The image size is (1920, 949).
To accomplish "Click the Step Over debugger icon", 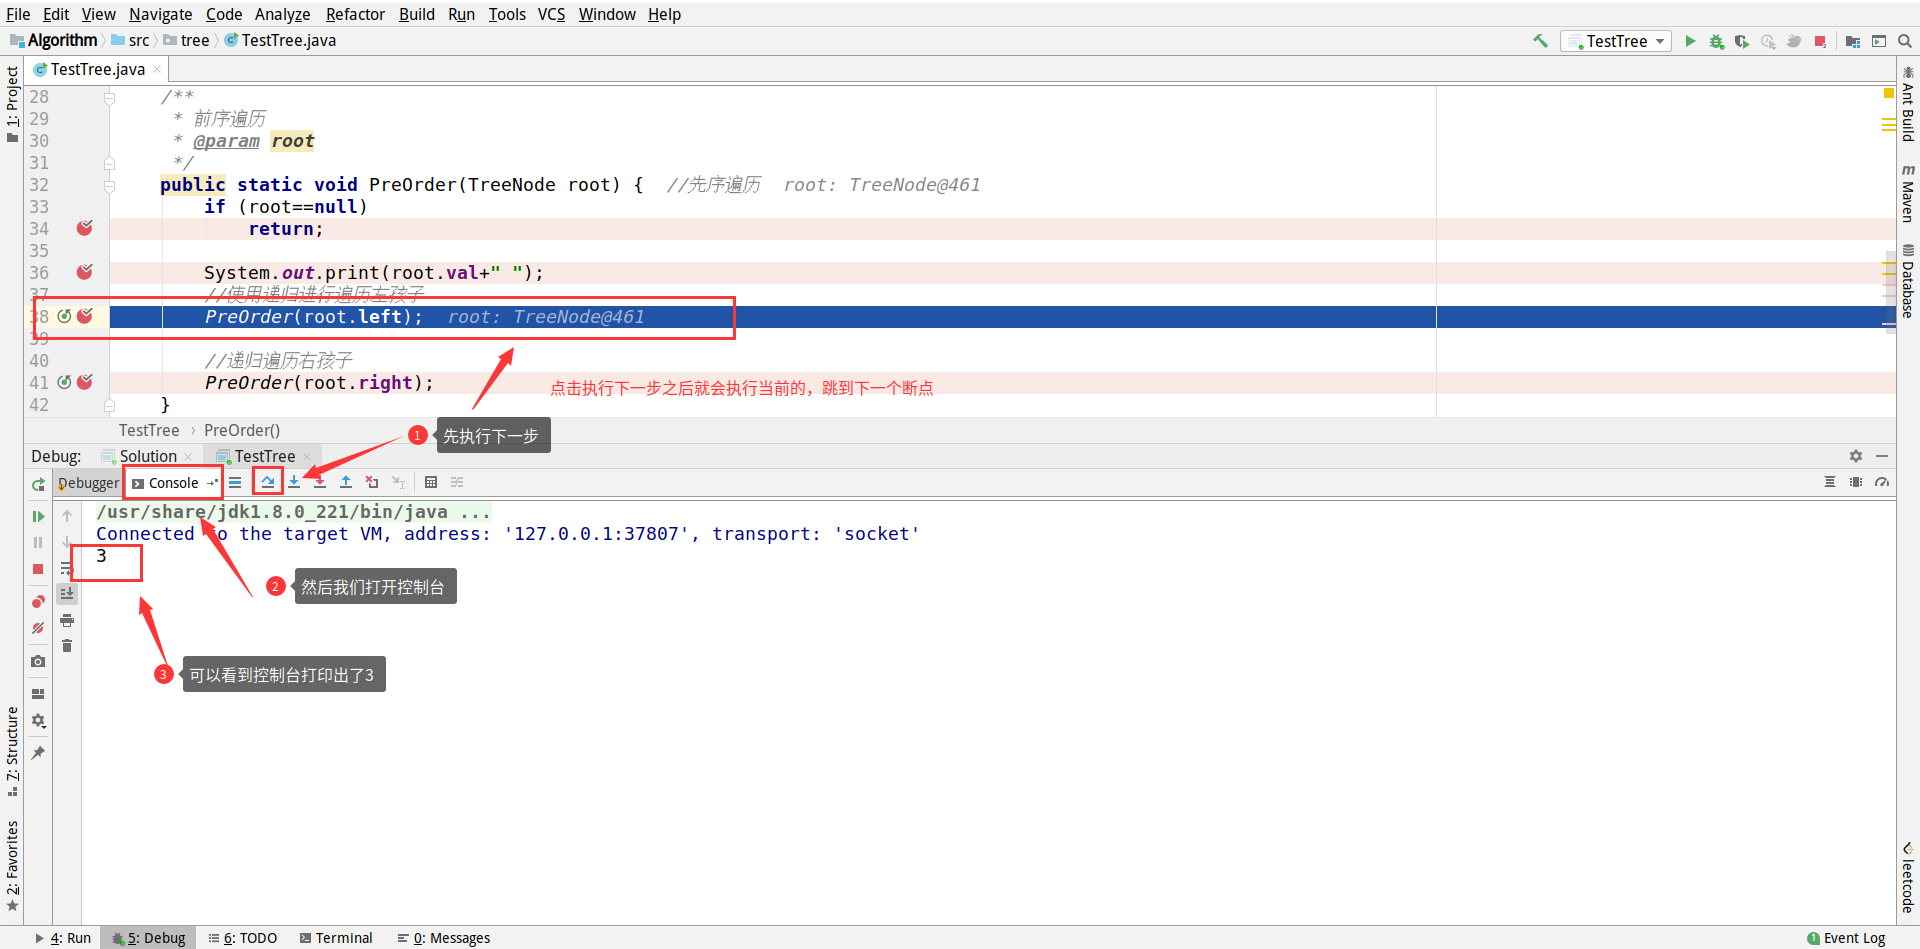I will click(x=268, y=482).
